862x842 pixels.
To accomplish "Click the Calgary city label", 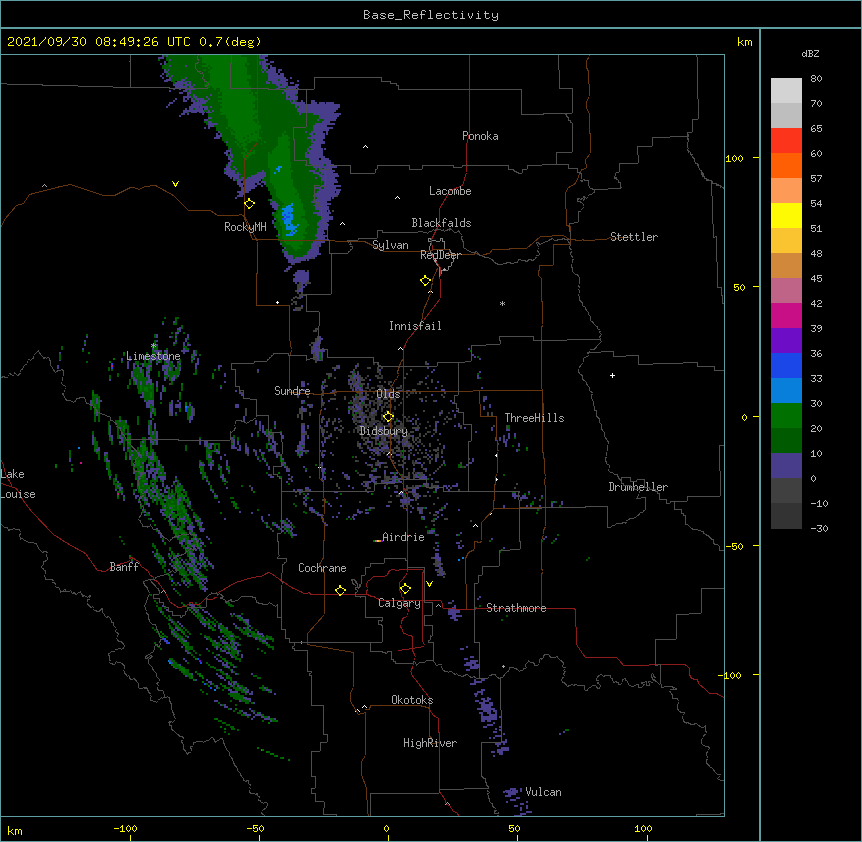I will (399, 603).
